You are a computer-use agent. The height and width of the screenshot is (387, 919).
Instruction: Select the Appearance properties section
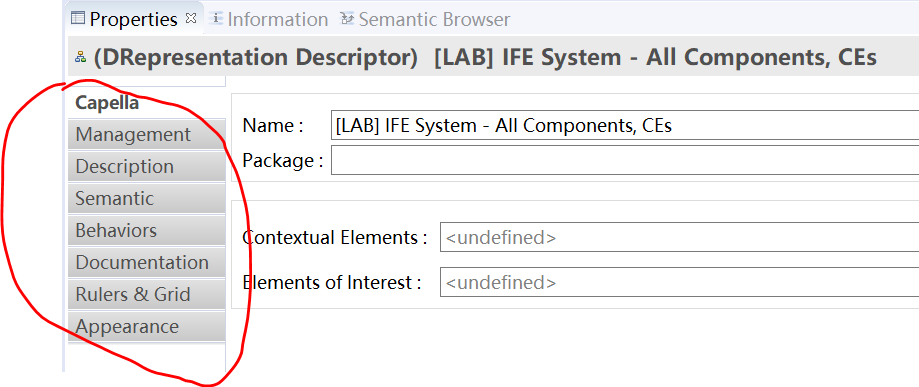(147, 326)
